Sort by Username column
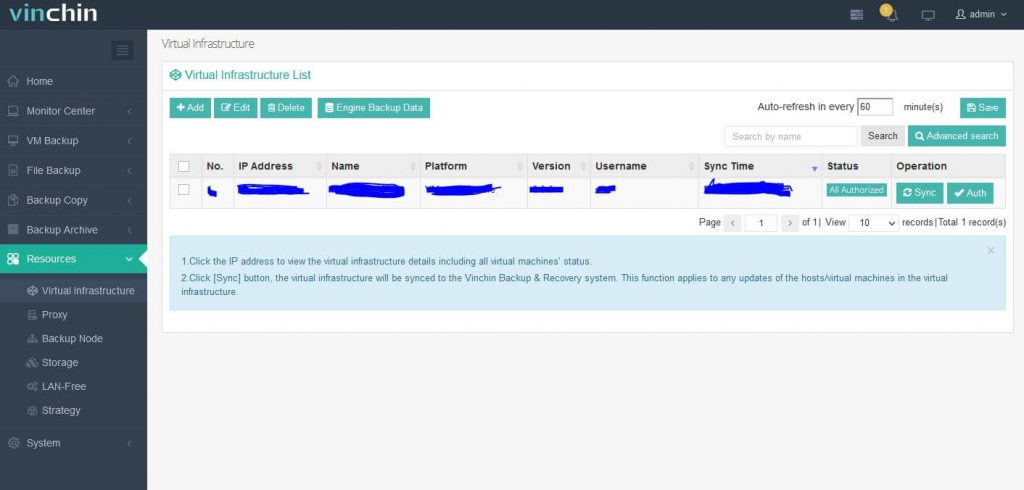The height and width of the screenshot is (490, 1024). pos(645,166)
